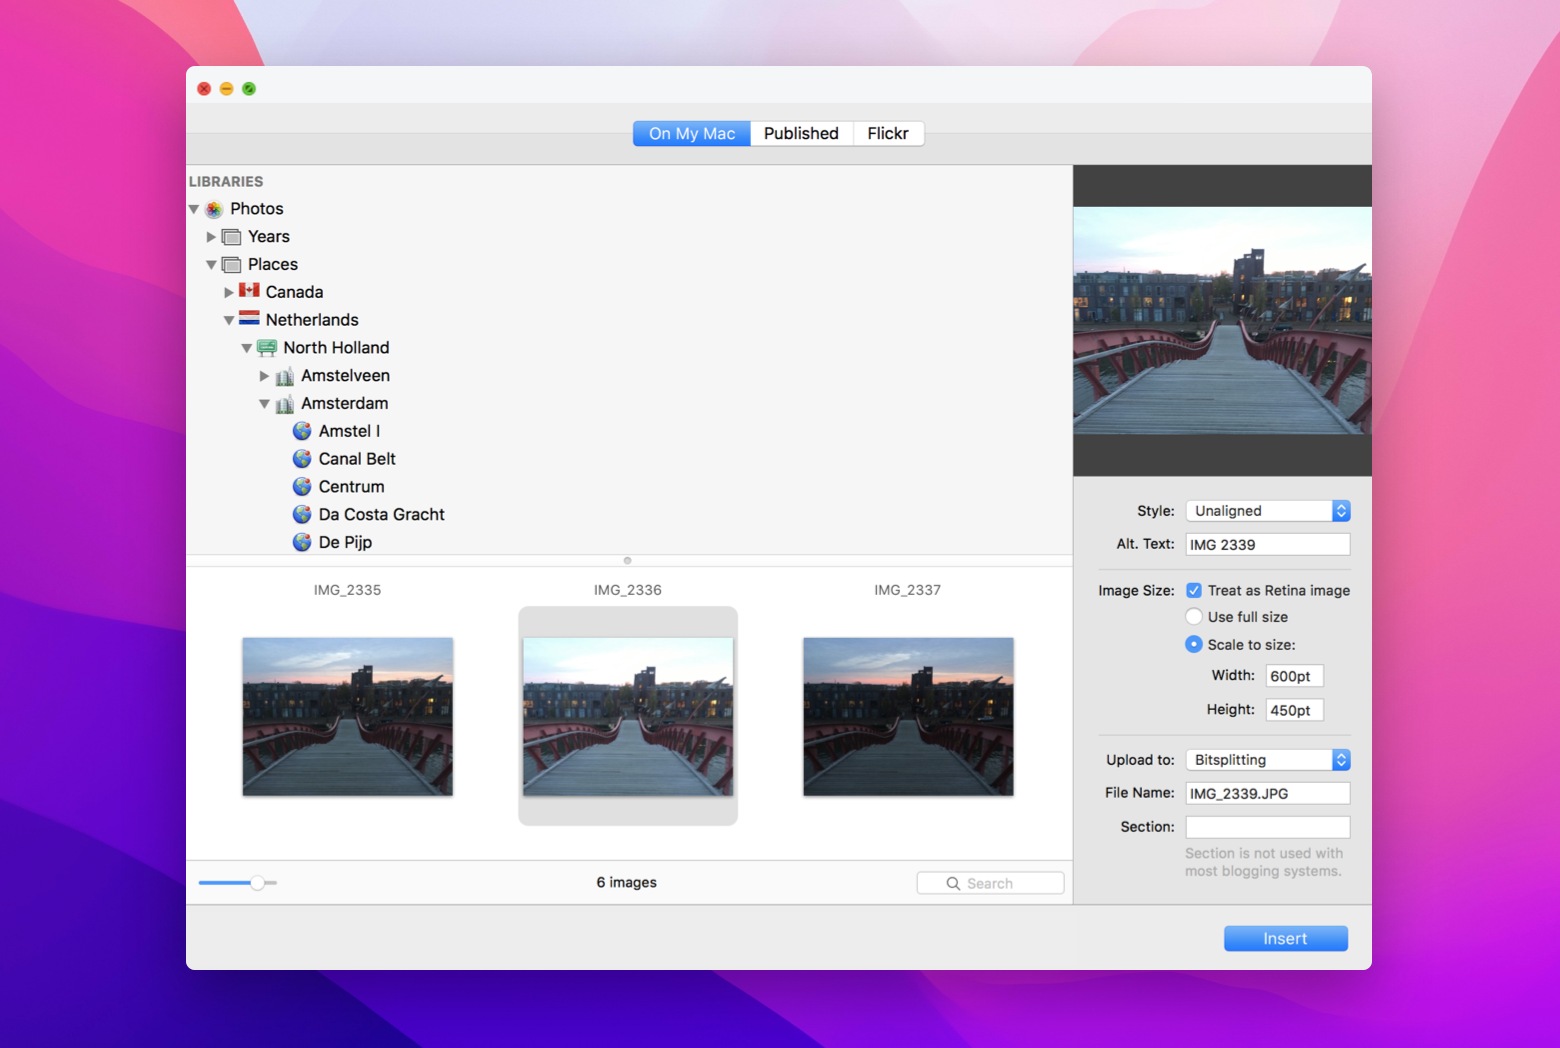Select the Canada flag icon

248,291
